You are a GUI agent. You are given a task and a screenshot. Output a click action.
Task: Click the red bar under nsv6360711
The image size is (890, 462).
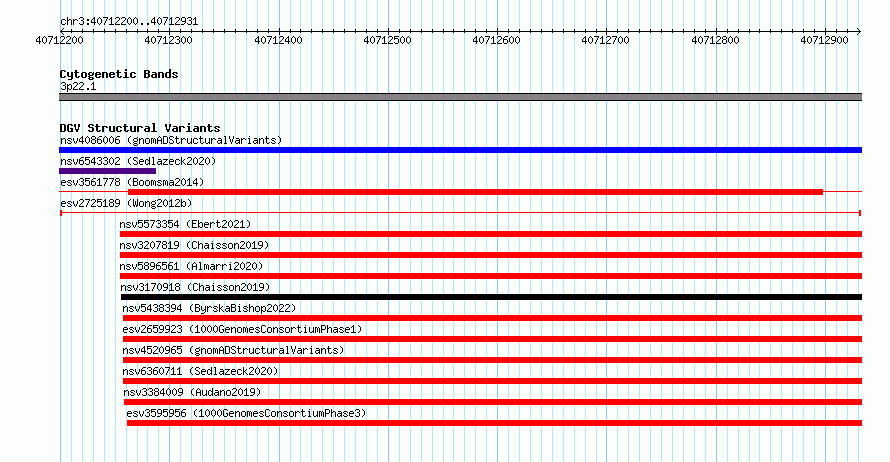pyautogui.click(x=492, y=381)
